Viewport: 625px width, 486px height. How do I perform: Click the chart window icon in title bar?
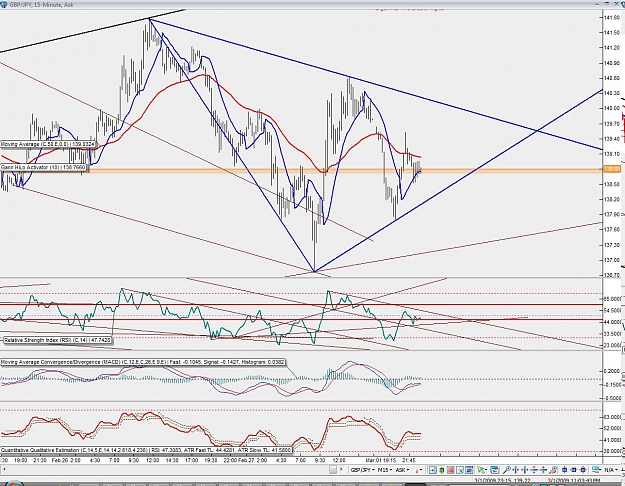pyautogui.click(x=4, y=4)
